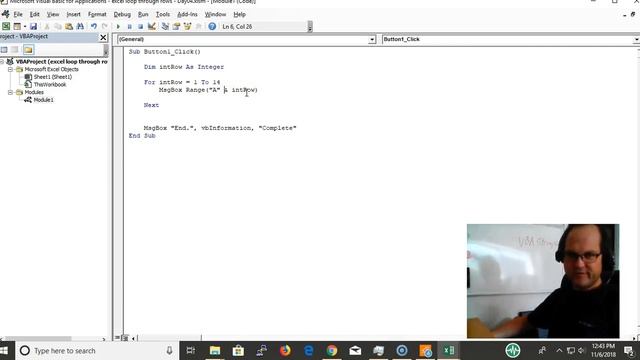
Task: Switch to Microsoft Excel view icon
Action: 6,27
